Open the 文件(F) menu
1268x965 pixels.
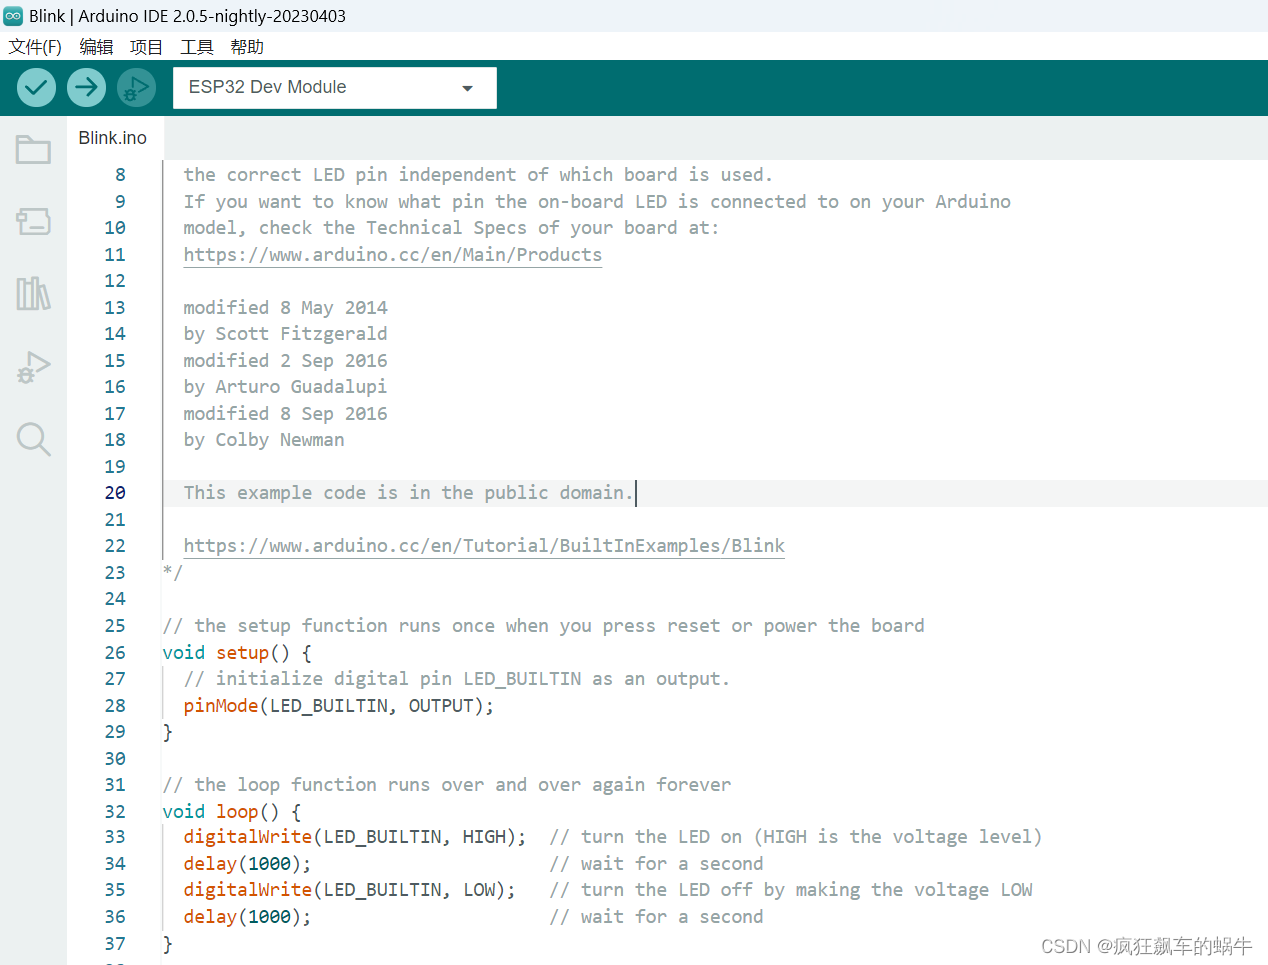pyautogui.click(x=35, y=47)
